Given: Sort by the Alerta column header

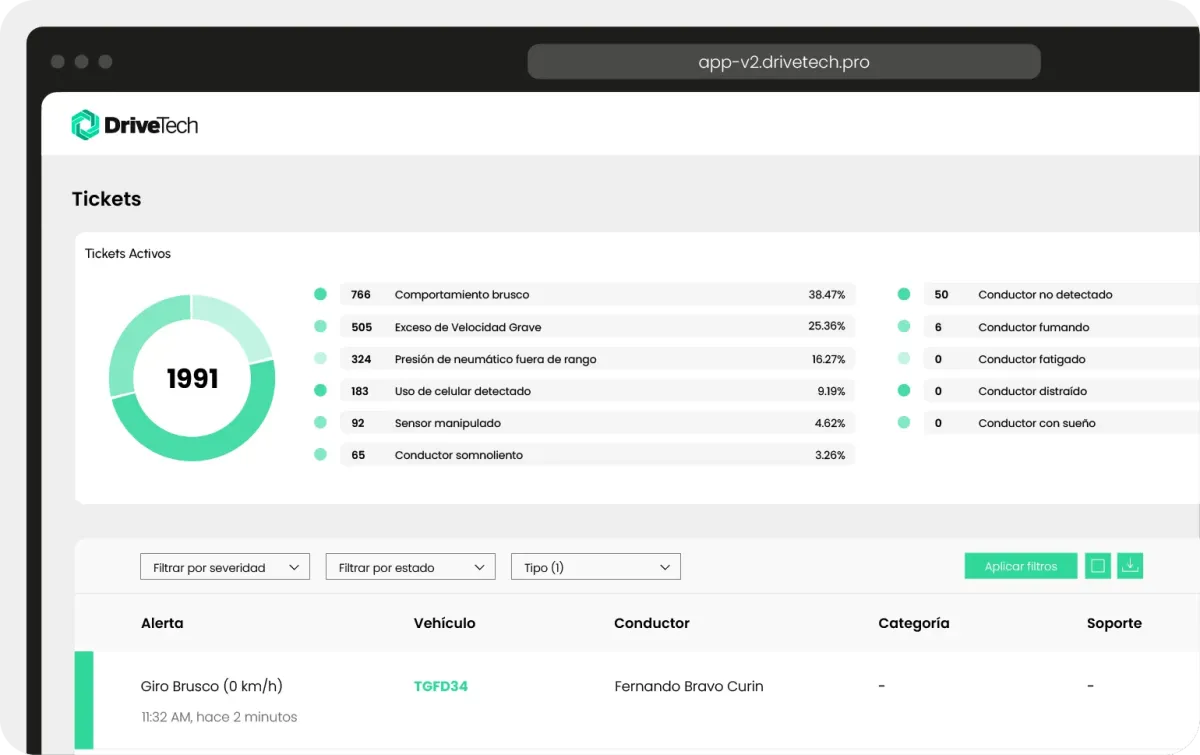Looking at the screenshot, I should pos(162,623).
